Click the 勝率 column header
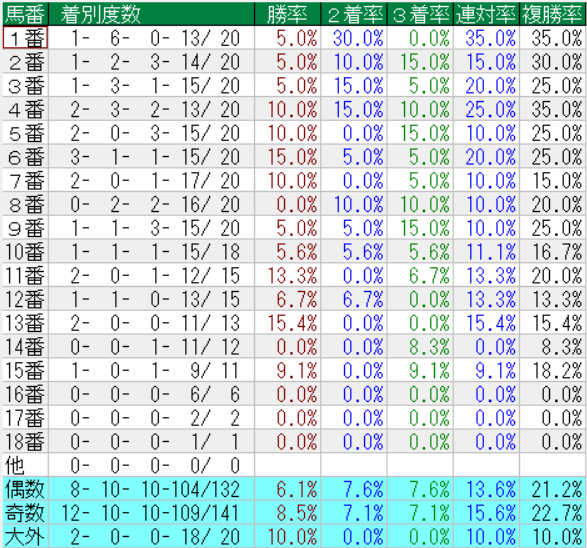The height and width of the screenshot is (548, 587). point(288,14)
